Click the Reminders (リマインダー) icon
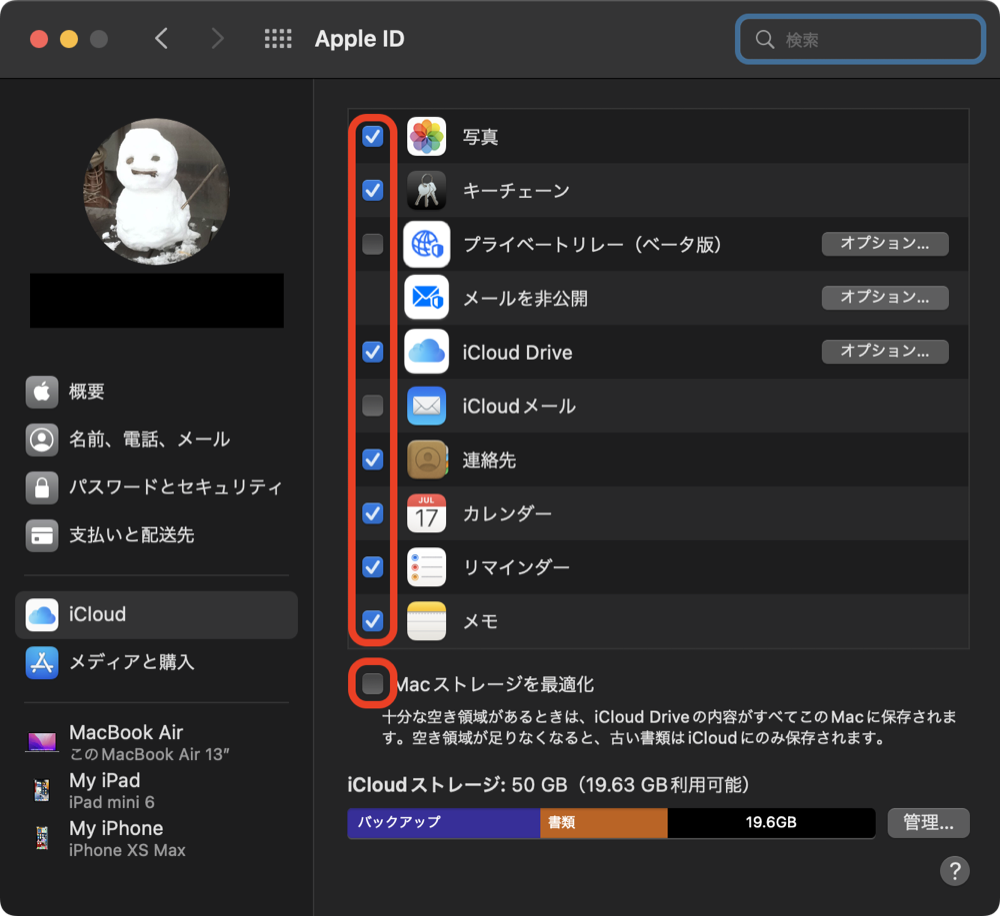1000x916 pixels. tap(426, 567)
